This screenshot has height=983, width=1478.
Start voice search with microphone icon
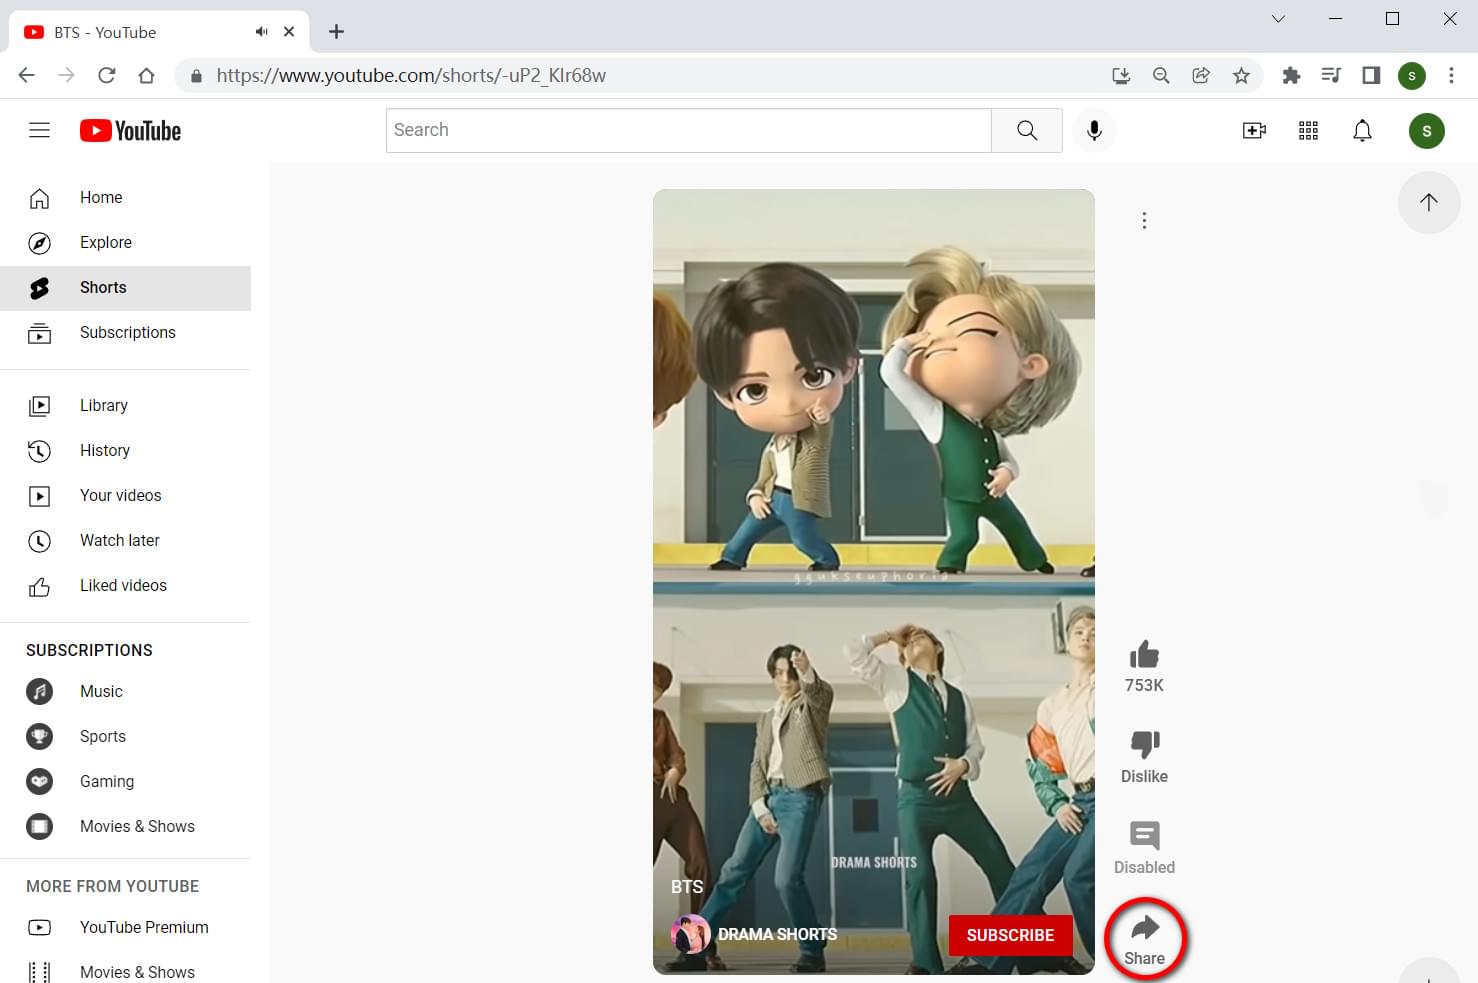1094,130
